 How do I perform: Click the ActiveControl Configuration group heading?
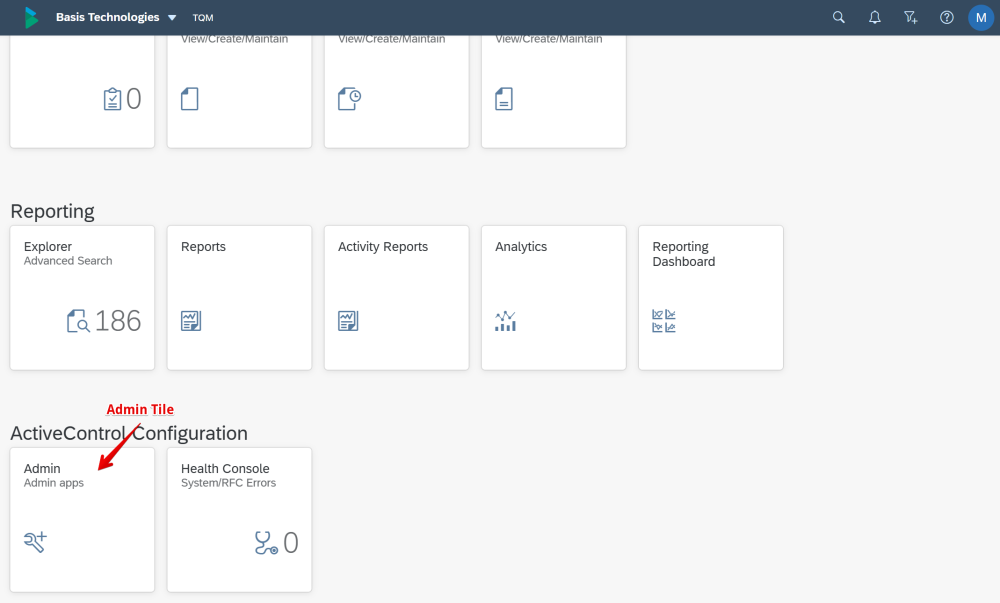(129, 433)
